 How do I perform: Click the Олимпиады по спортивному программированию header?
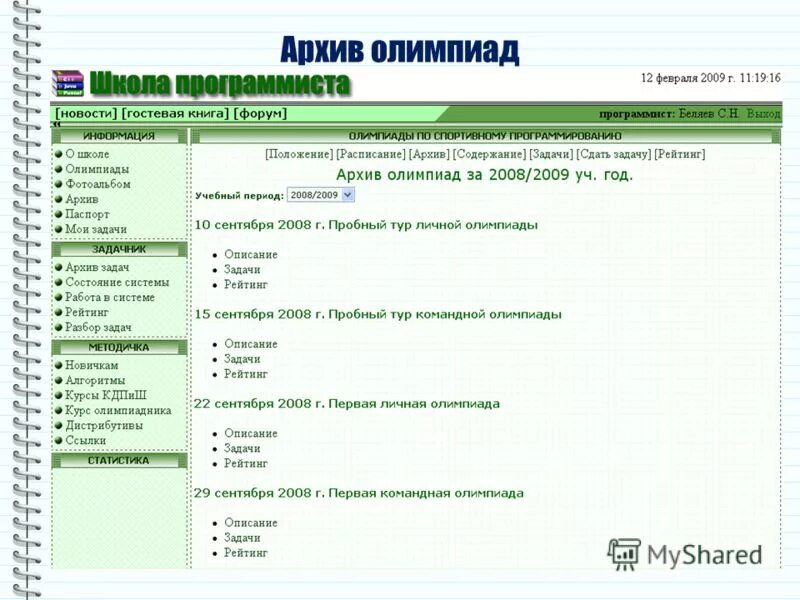click(x=485, y=136)
